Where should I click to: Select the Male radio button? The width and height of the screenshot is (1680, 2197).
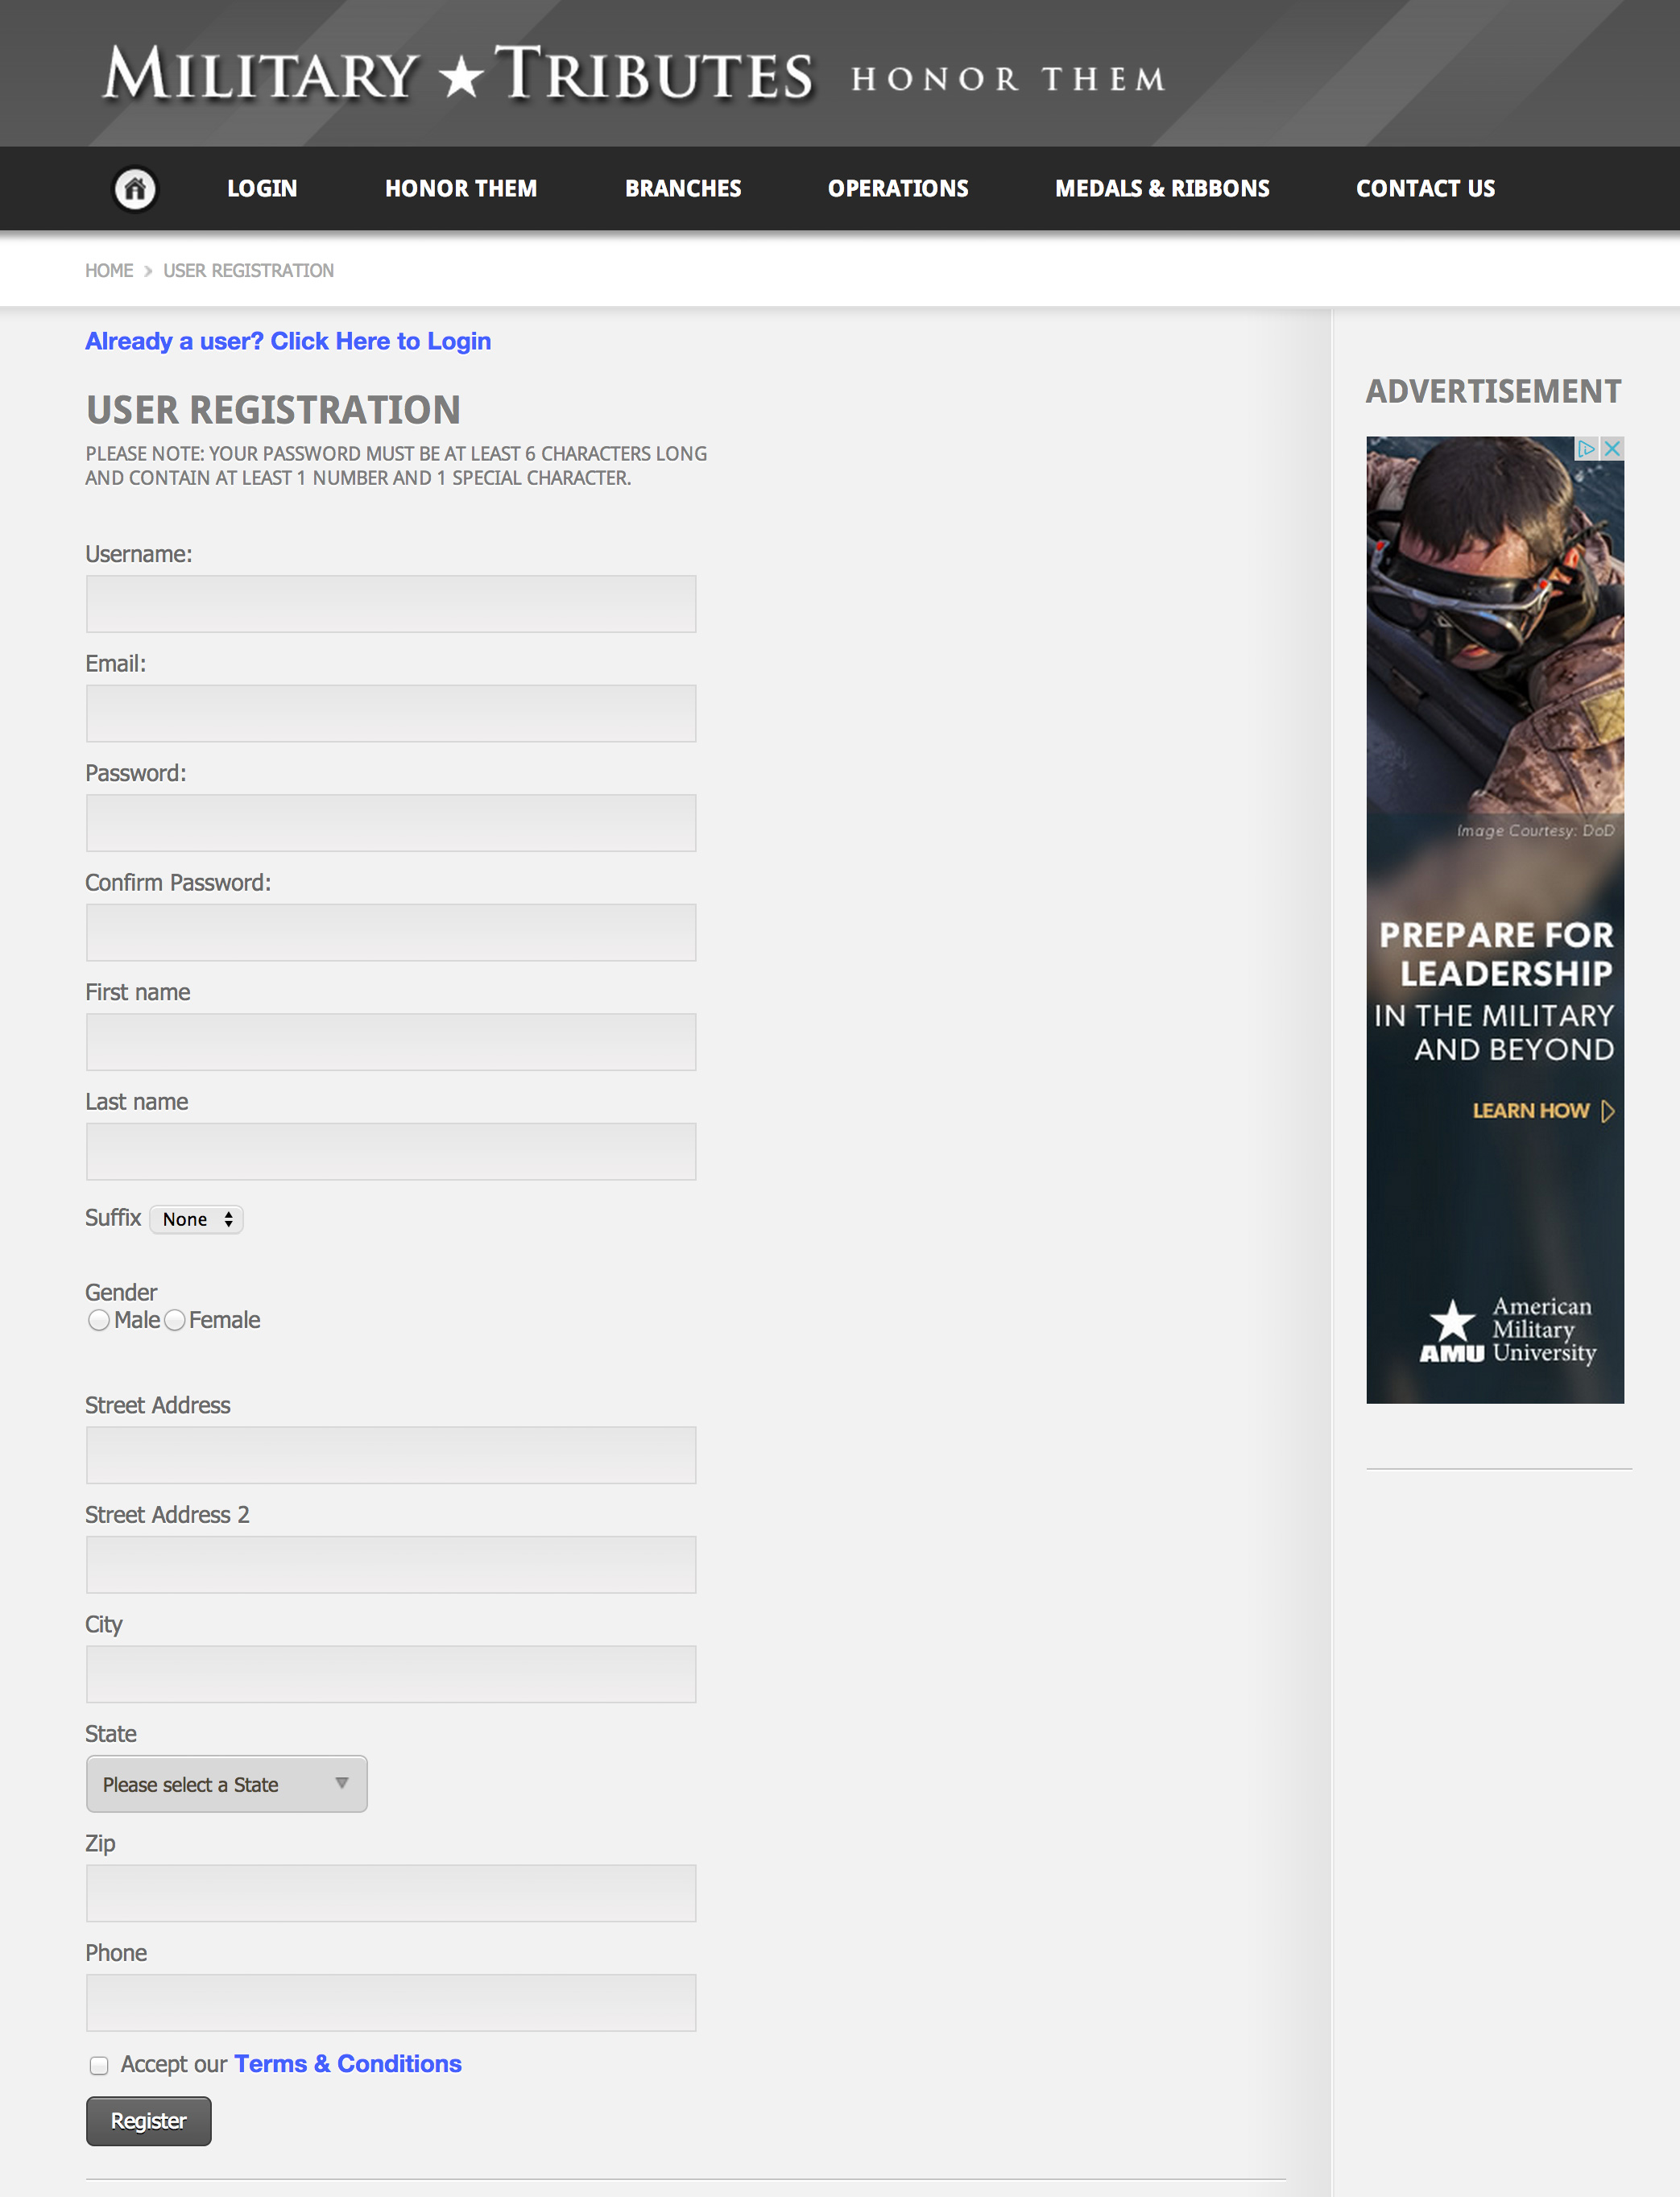click(99, 1321)
